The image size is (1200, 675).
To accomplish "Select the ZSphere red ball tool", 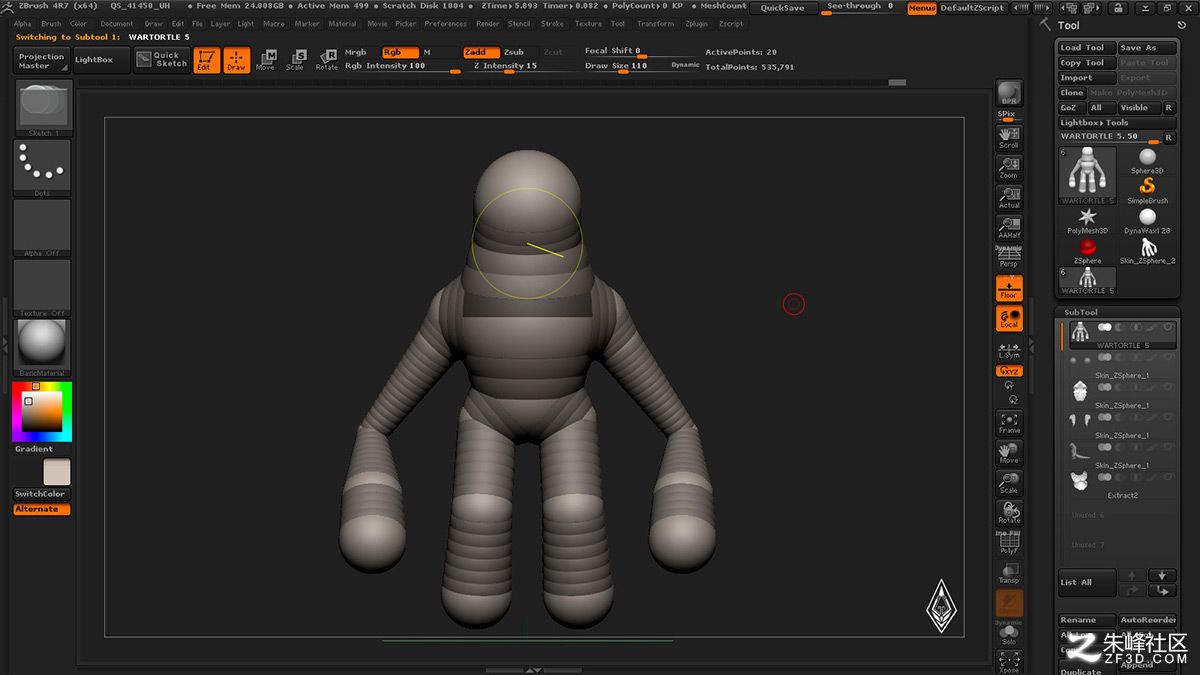I will point(1087,252).
